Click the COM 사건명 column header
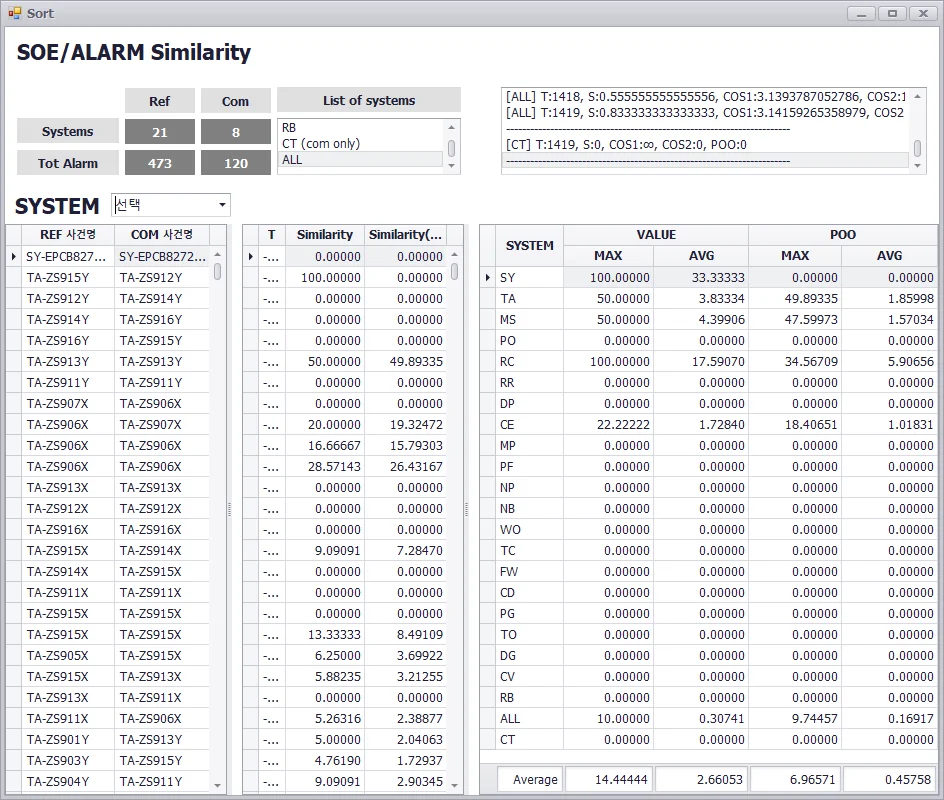Viewport: 944px width, 800px height. [x=162, y=235]
